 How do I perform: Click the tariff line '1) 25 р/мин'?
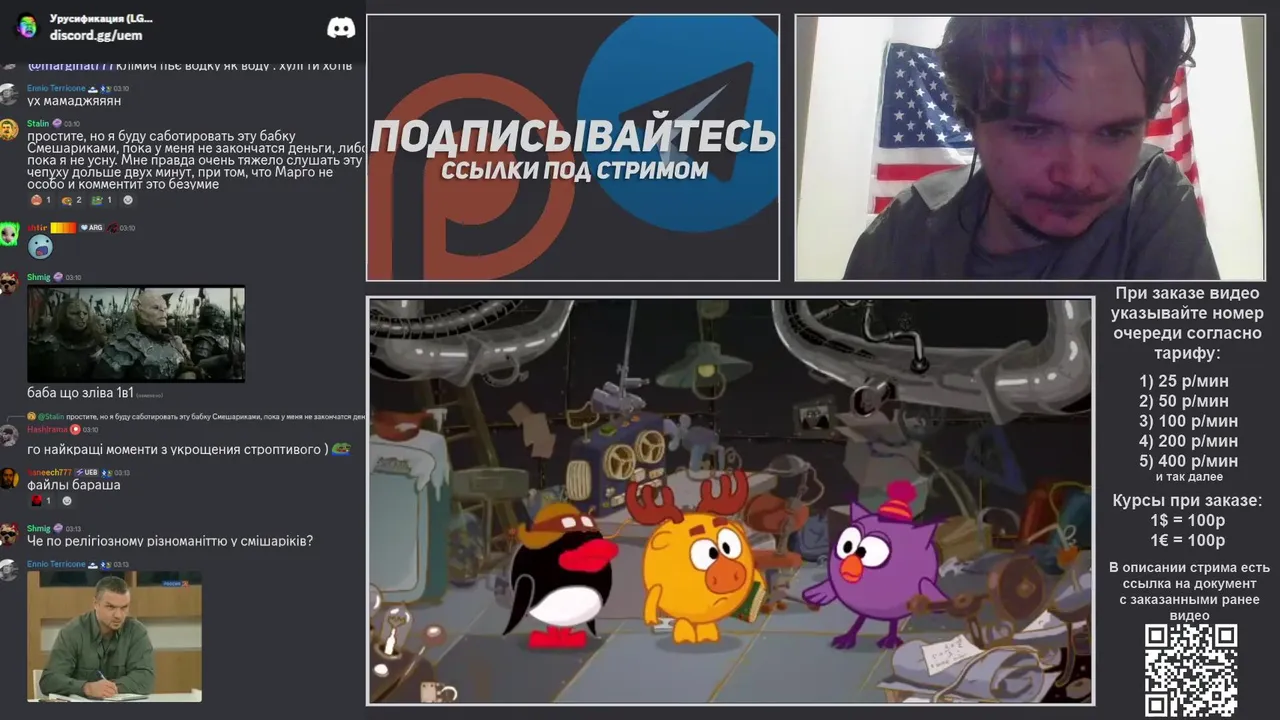click(1184, 381)
